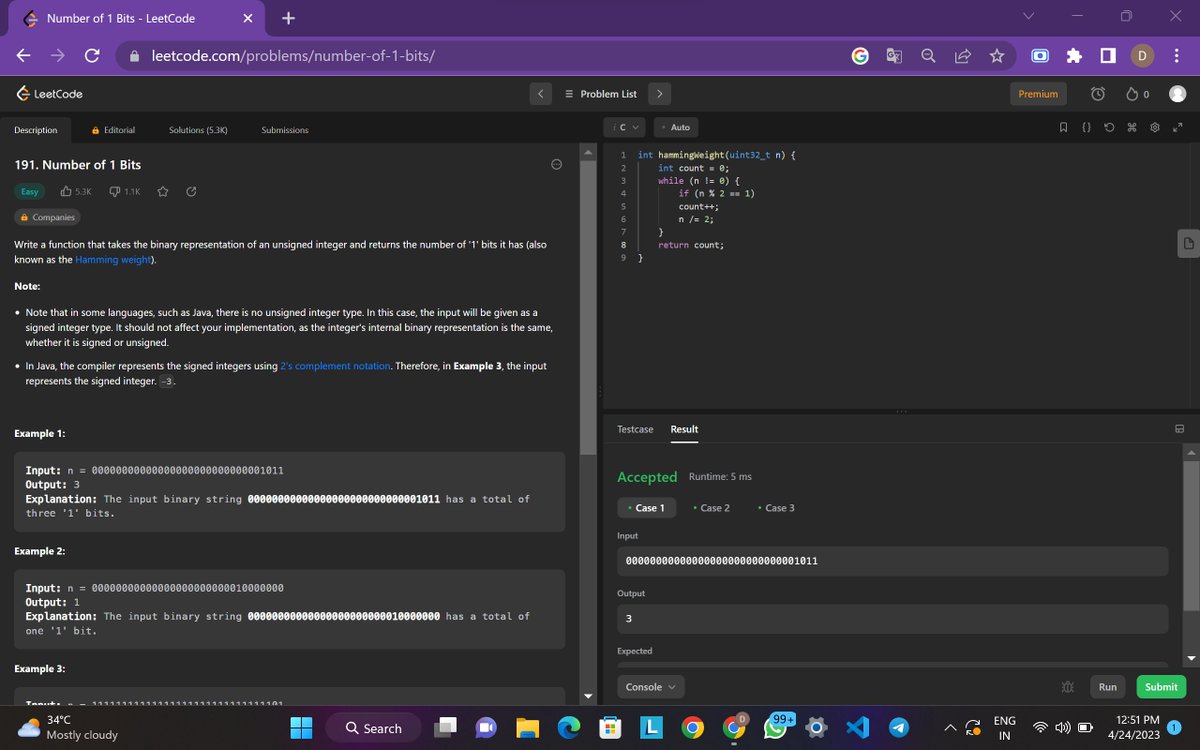Open Chrome extensions puzzle icon
This screenshot has height=750, width=1200.
1076,57
